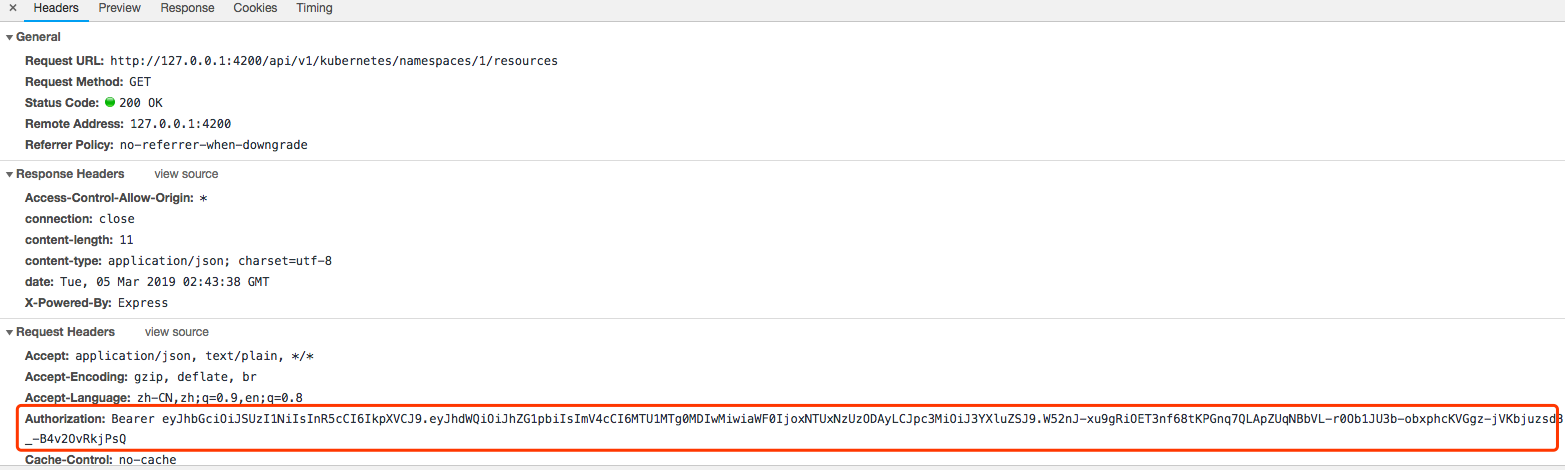
Task: Click view source beside Response Headers
Action: (x=186, y=174)
